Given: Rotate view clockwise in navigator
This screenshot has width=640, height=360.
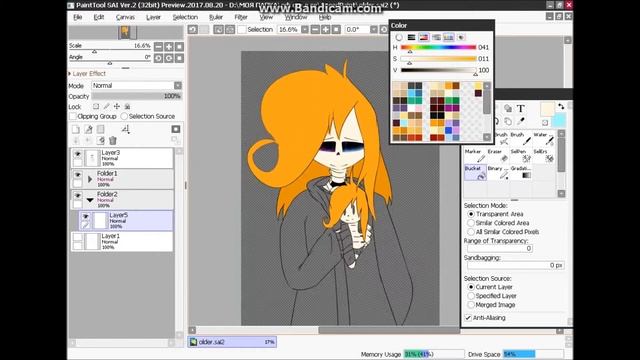Looking at the screenshot, I should tap(169, 58).
